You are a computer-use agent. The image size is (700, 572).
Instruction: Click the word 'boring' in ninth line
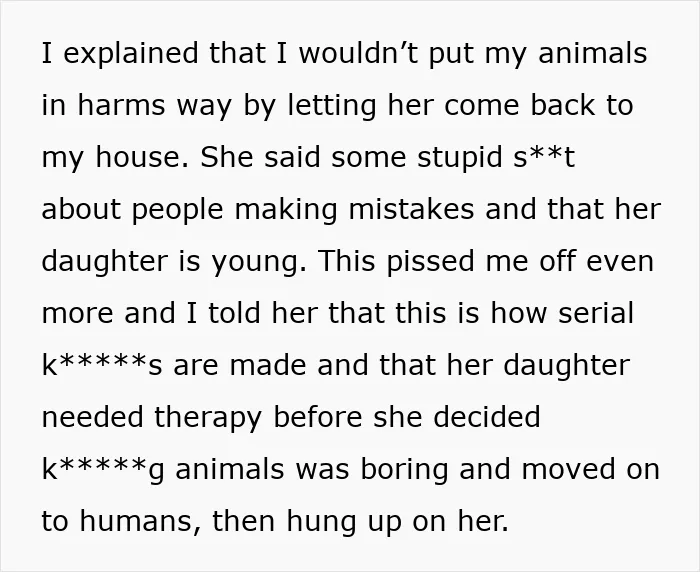point(404,470)
